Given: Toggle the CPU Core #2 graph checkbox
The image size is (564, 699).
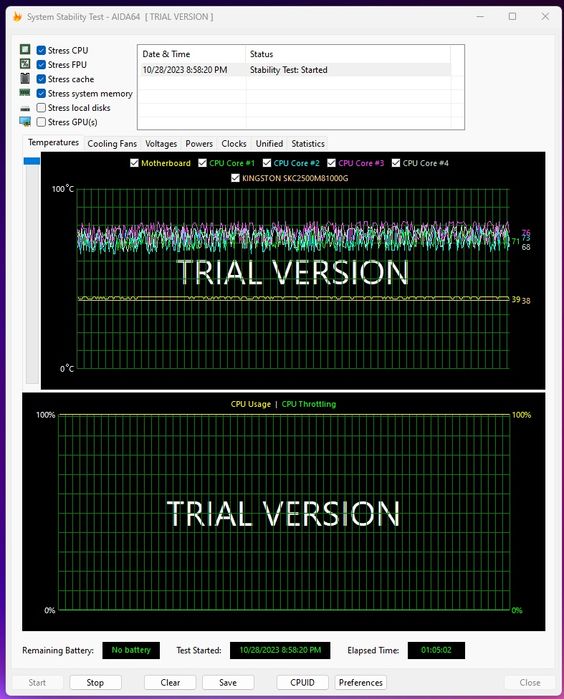Looking at the screenshot, I should coord(267,163).
